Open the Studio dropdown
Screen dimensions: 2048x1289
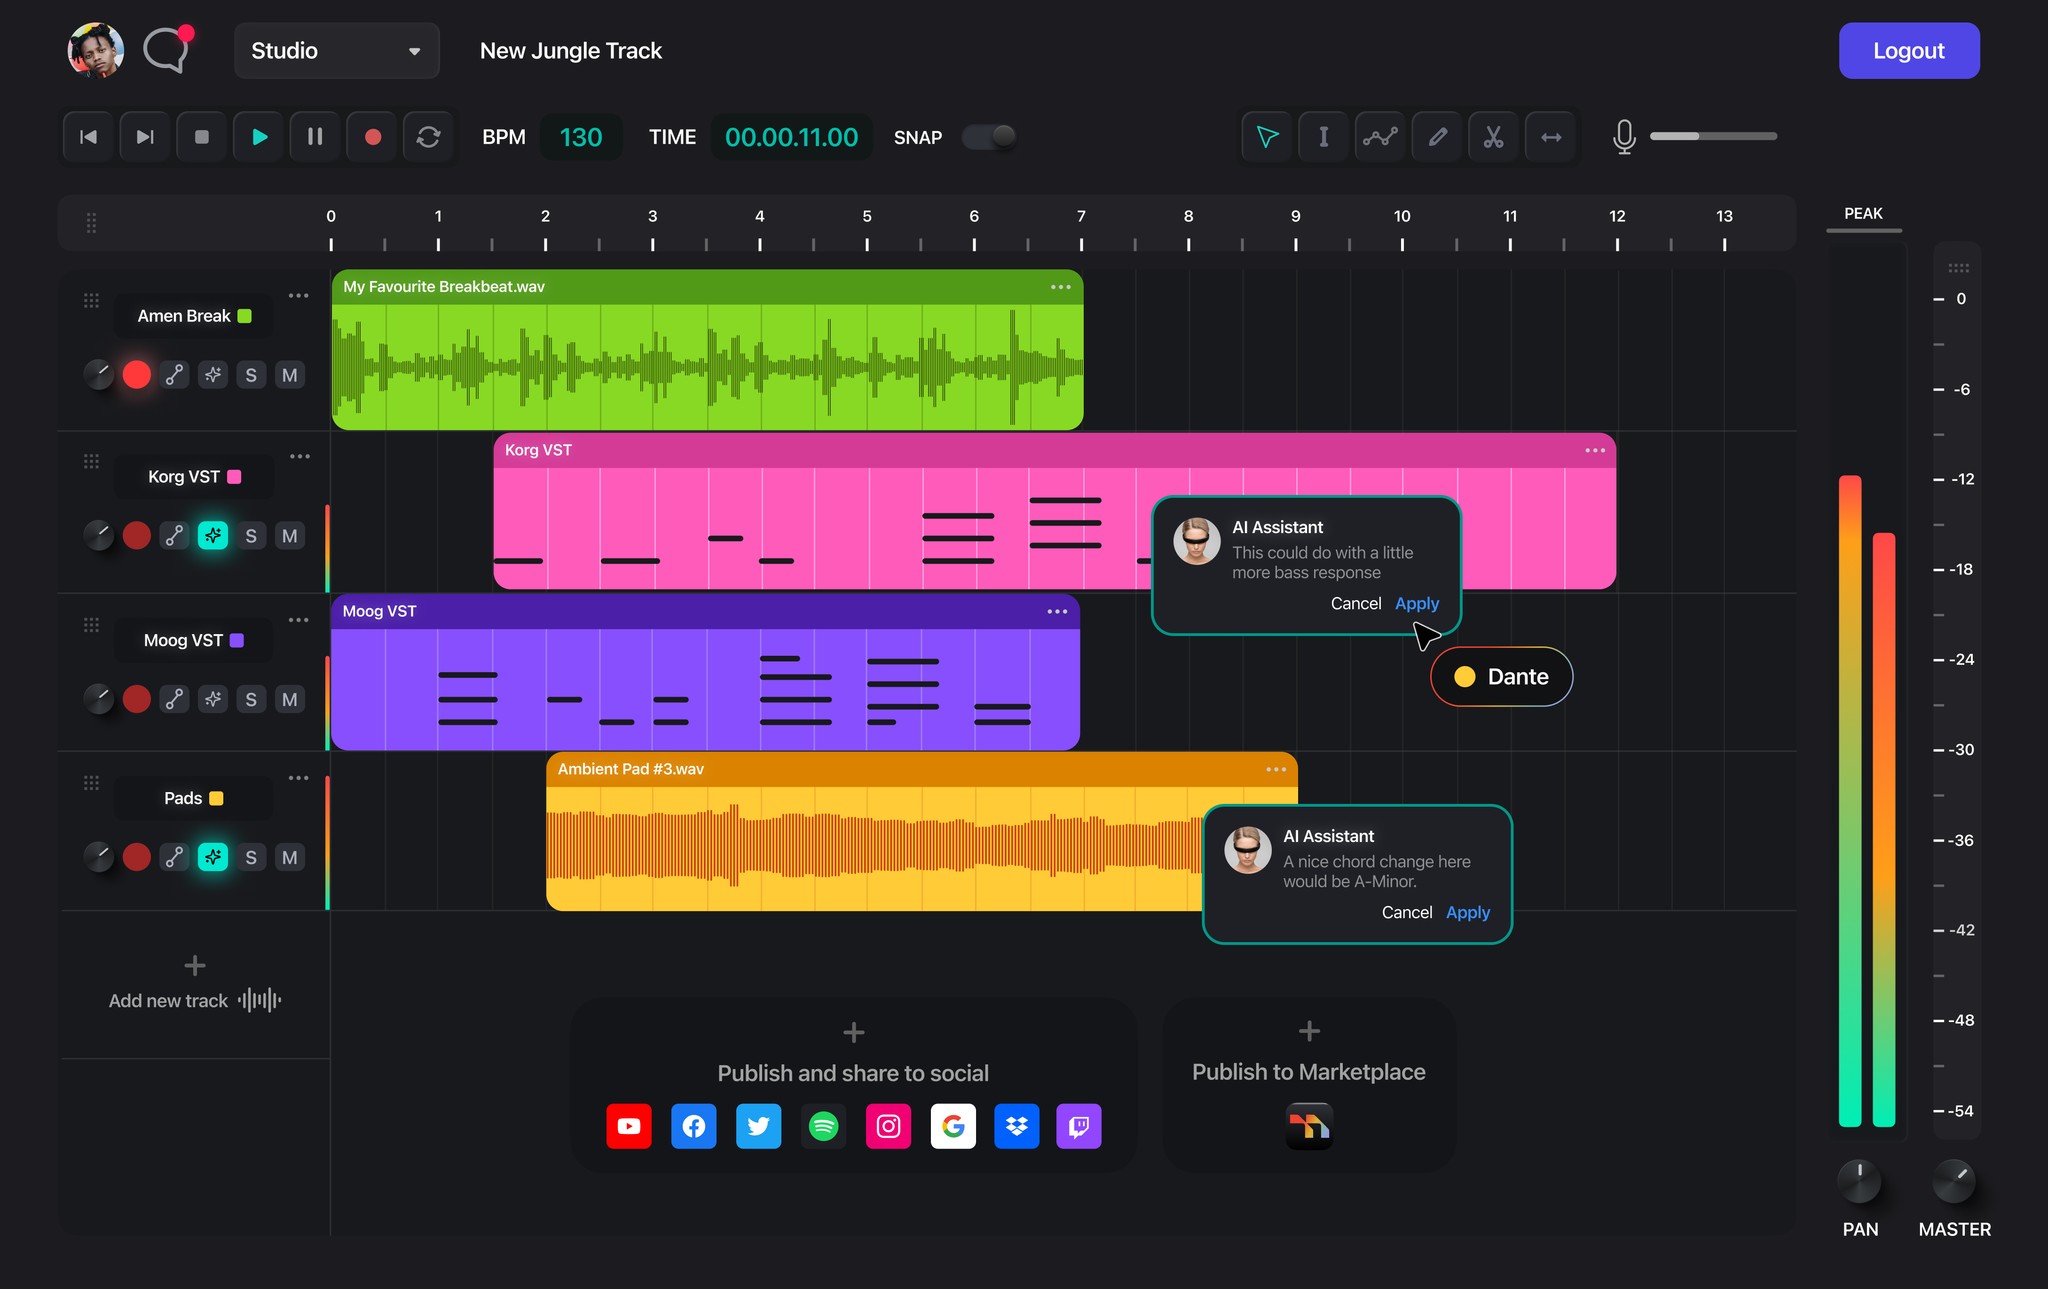pos(336,51)
